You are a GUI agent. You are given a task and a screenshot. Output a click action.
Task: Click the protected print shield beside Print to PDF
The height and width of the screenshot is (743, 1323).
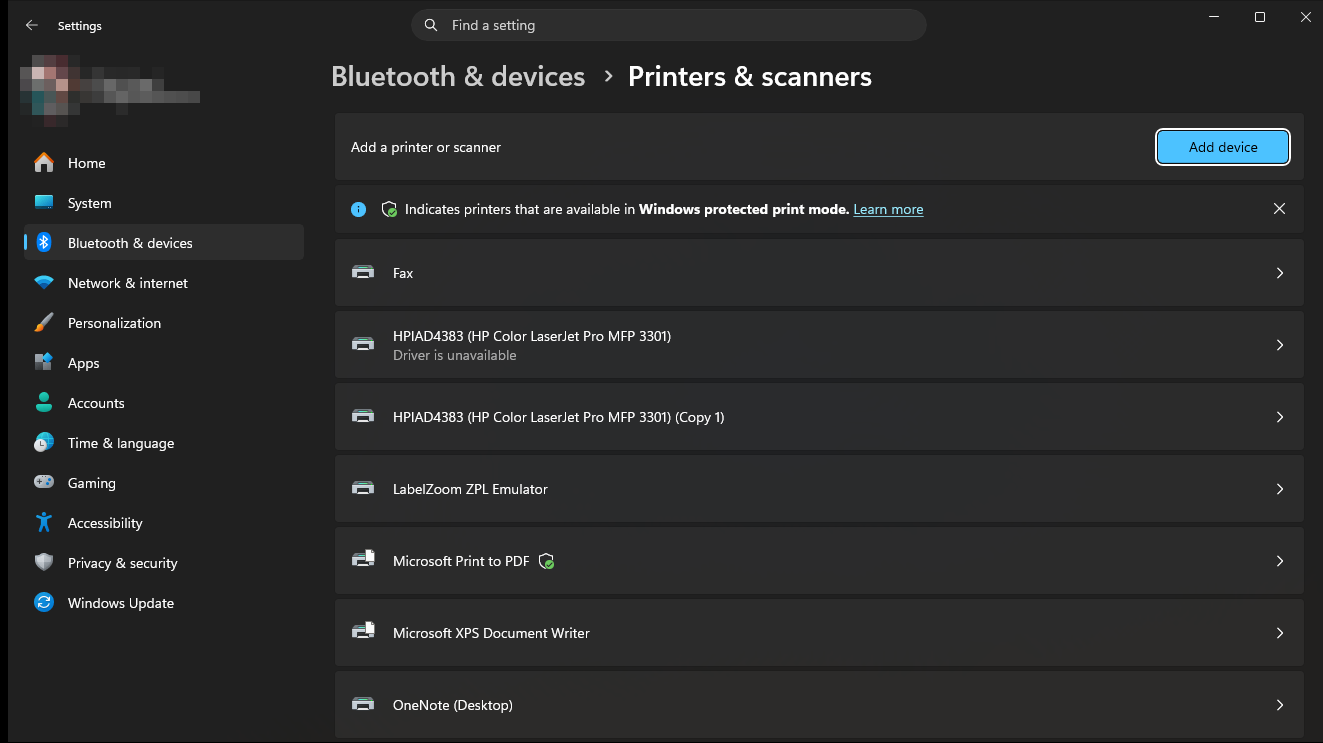click(x=546, y=562)
